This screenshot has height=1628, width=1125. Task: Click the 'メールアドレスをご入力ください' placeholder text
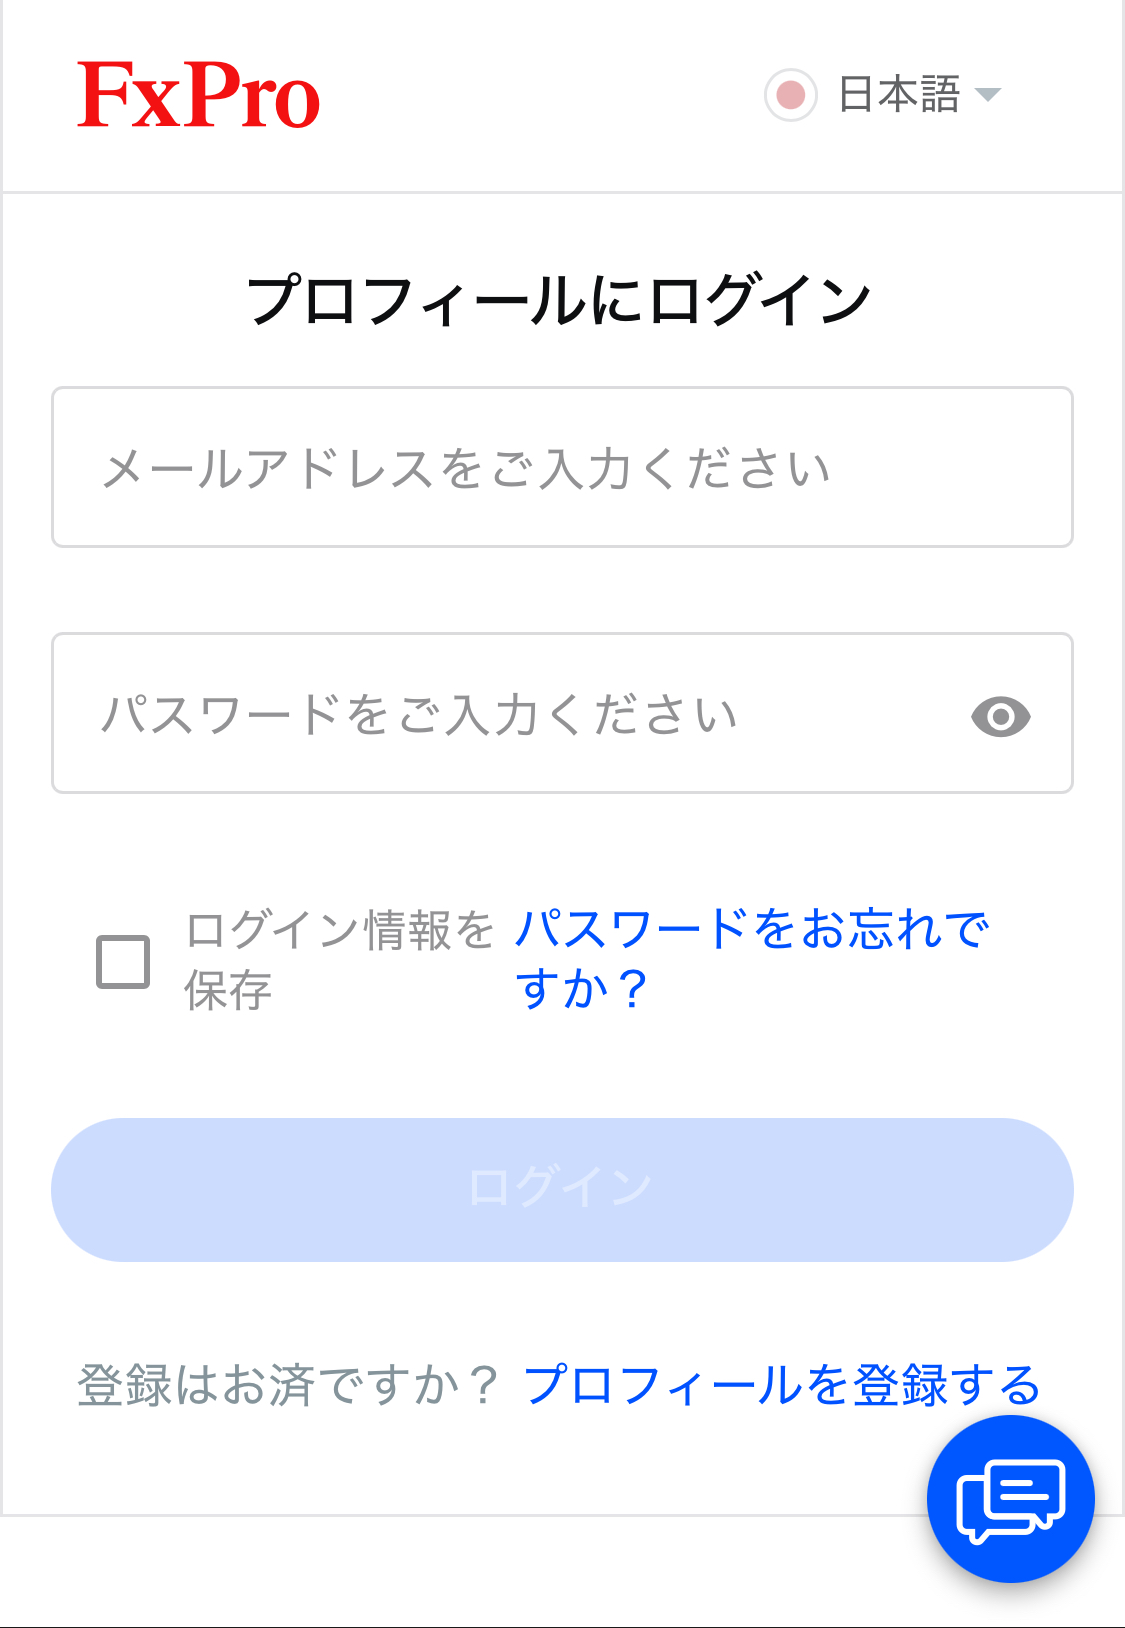click(x=466, y=469)
